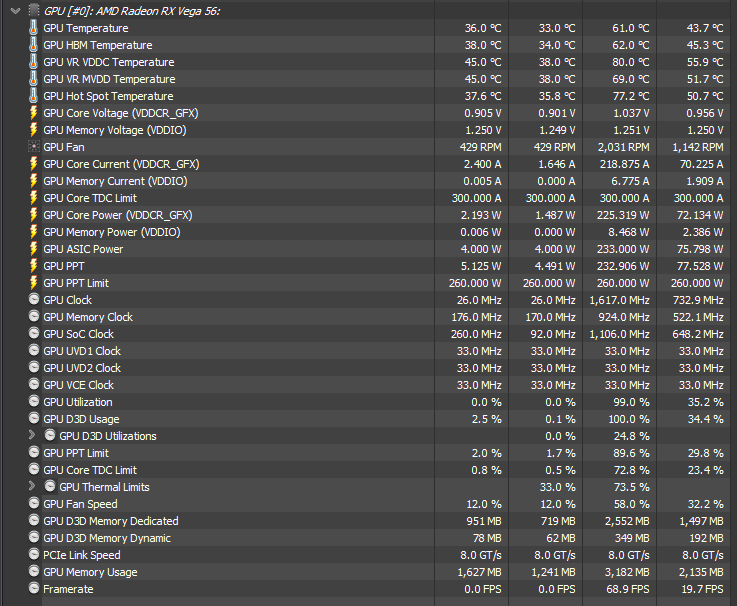Click the lightning icon for GPU Memory Voltage
Viewport: 737px width, 606px height.
tap(33, 130)
